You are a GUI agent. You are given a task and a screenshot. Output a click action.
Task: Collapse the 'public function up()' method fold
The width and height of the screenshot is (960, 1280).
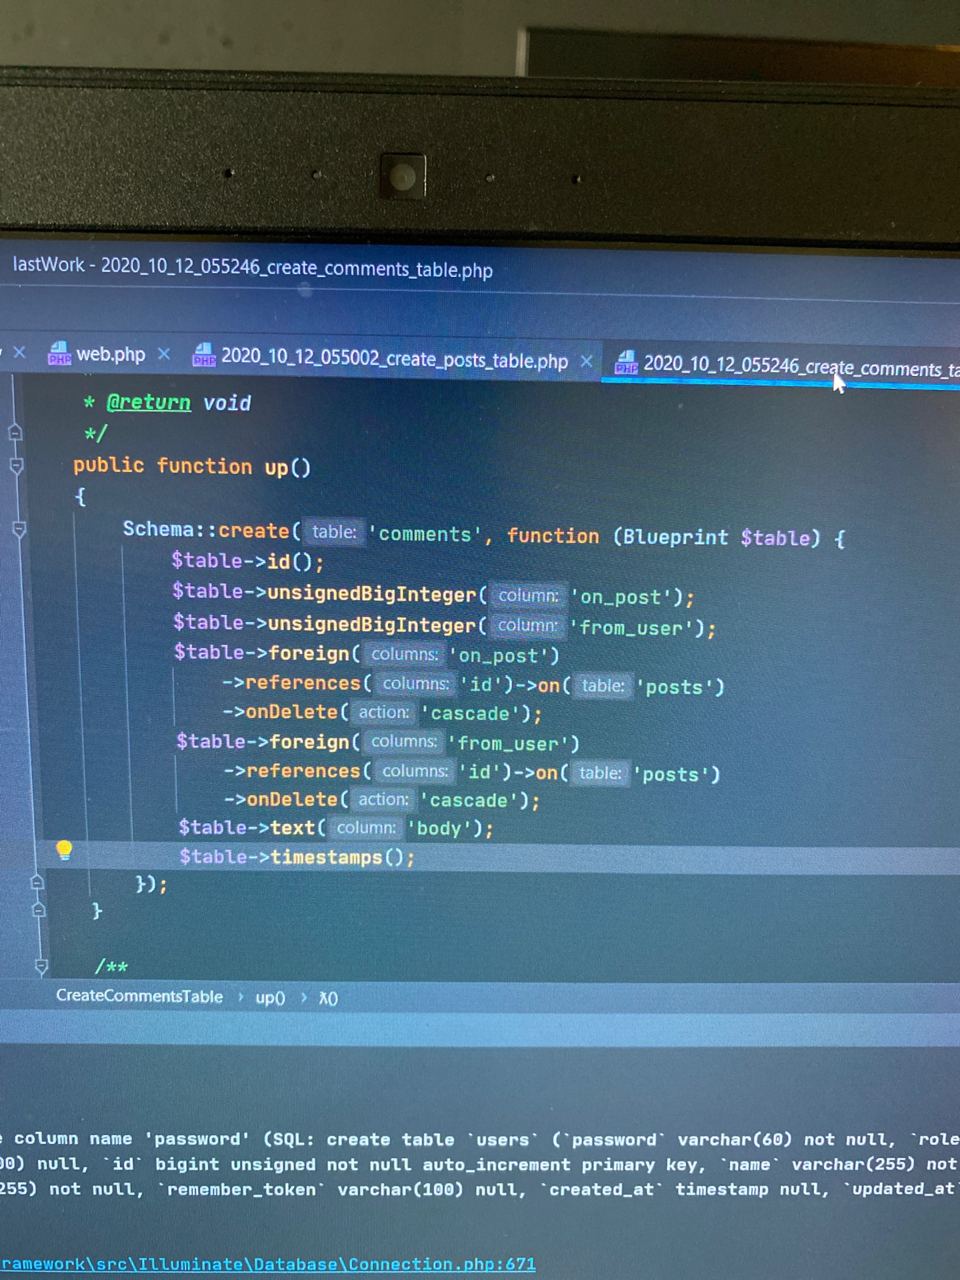point(16,465)
